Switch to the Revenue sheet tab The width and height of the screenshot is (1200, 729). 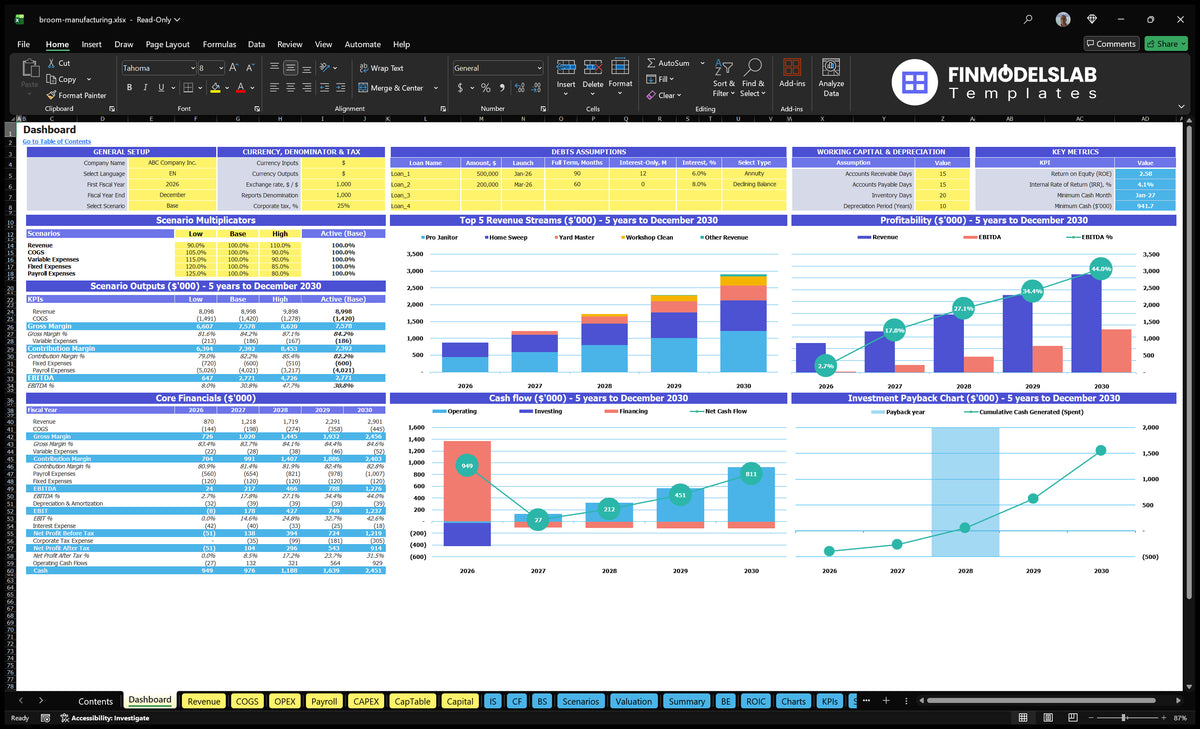(x=204, y=701)
